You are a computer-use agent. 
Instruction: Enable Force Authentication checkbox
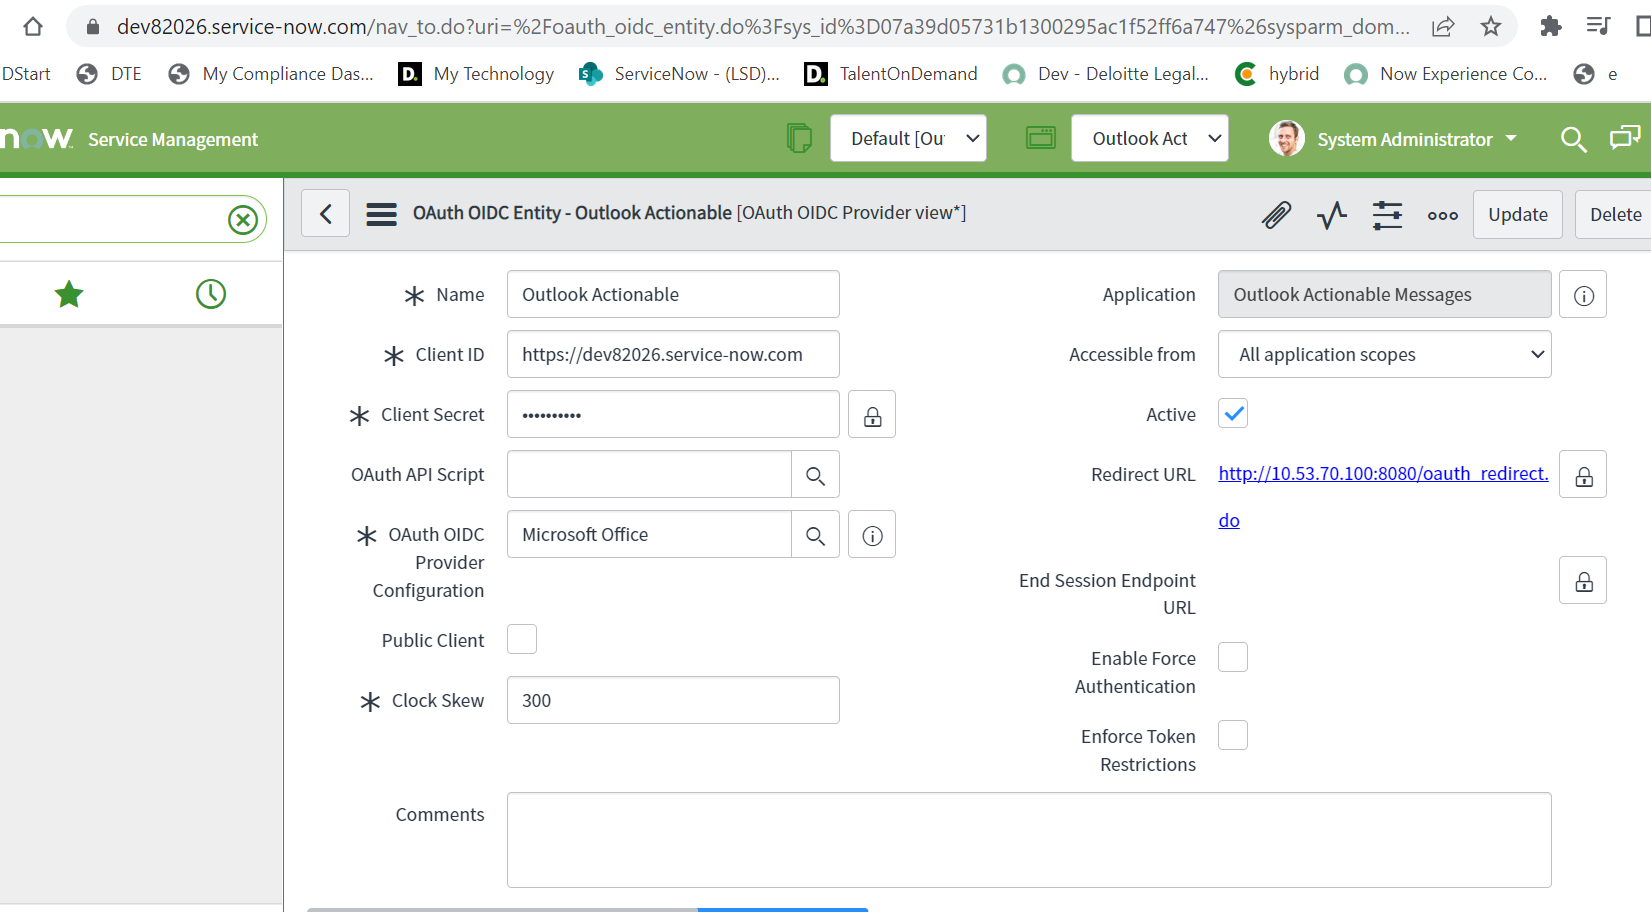1233,657
